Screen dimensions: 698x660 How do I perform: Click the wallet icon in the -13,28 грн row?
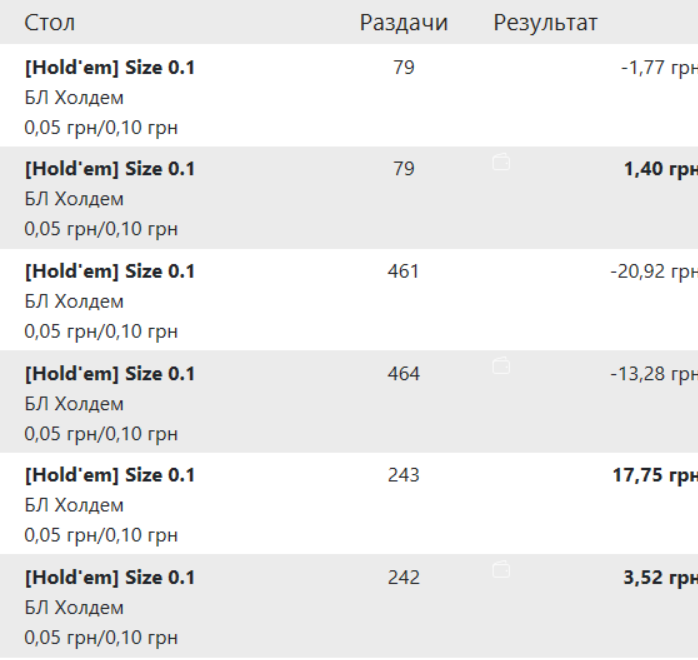501,366
